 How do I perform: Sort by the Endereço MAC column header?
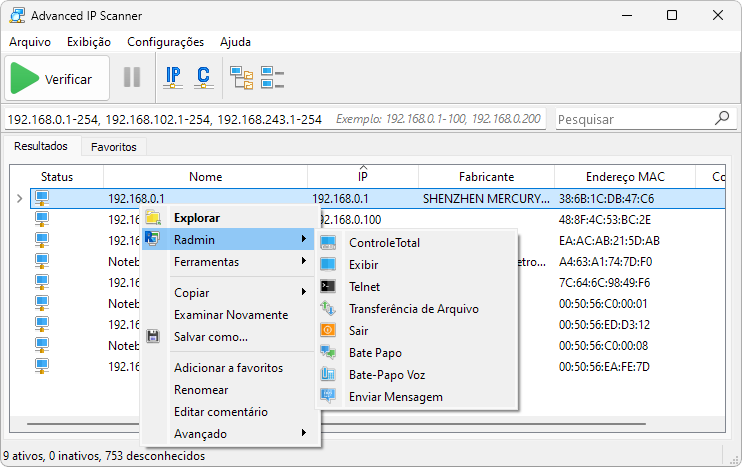click(x=625, y=177)
